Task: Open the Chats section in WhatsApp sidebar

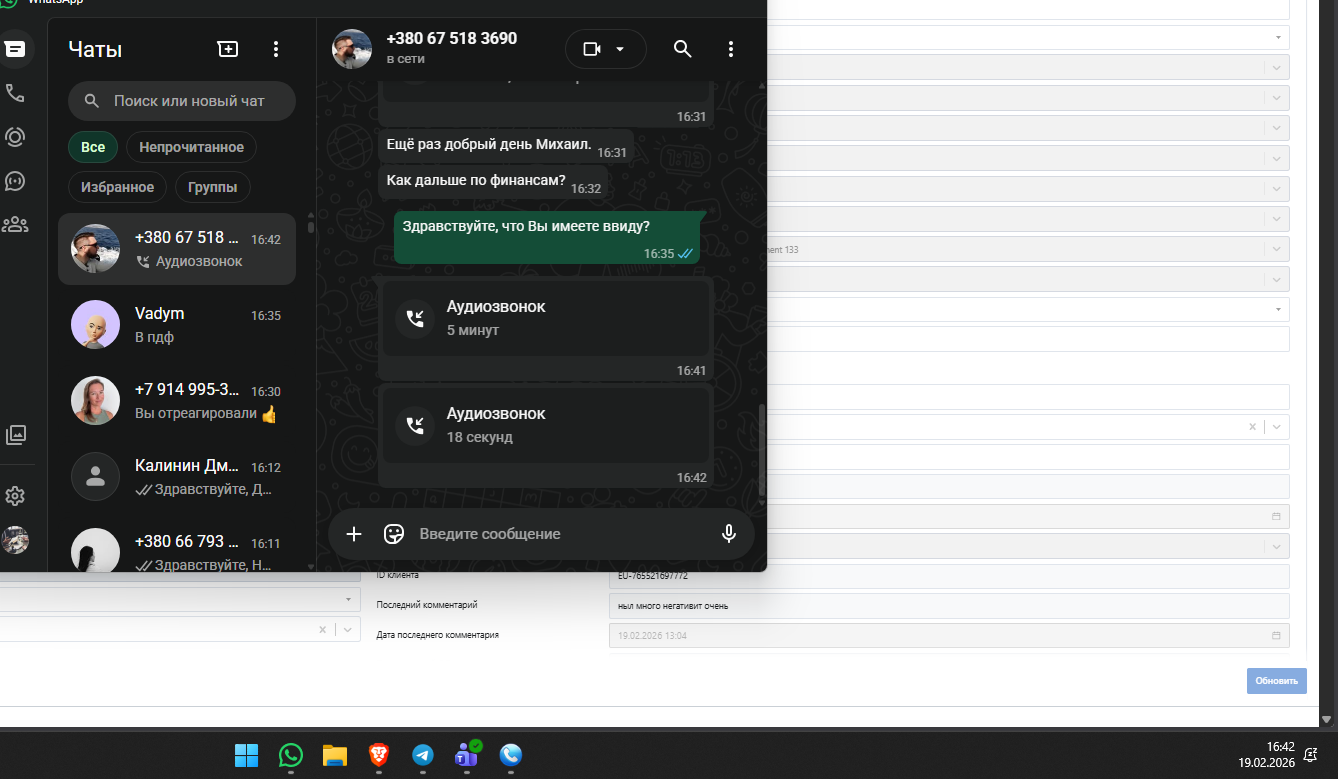Action: click(x=15, y=49)
